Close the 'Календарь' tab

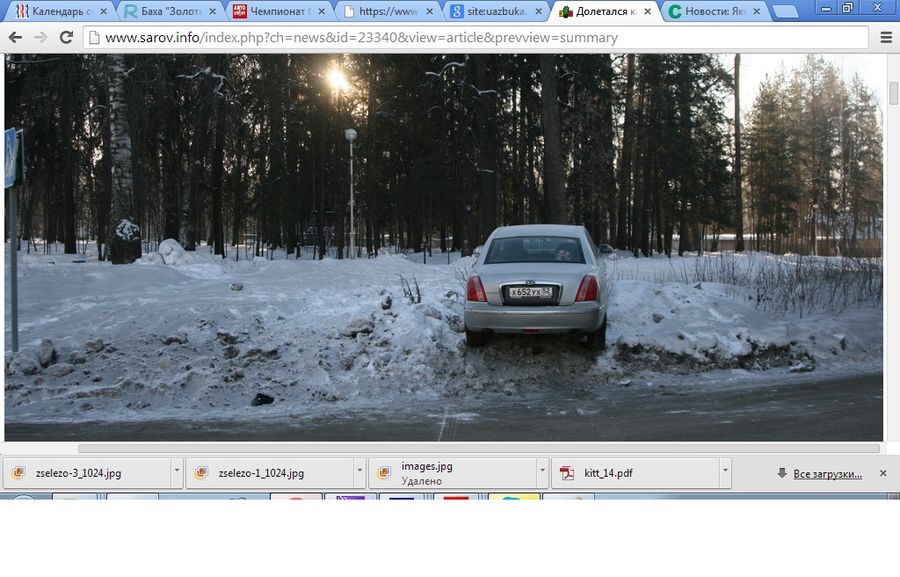[x=103, y=12]
